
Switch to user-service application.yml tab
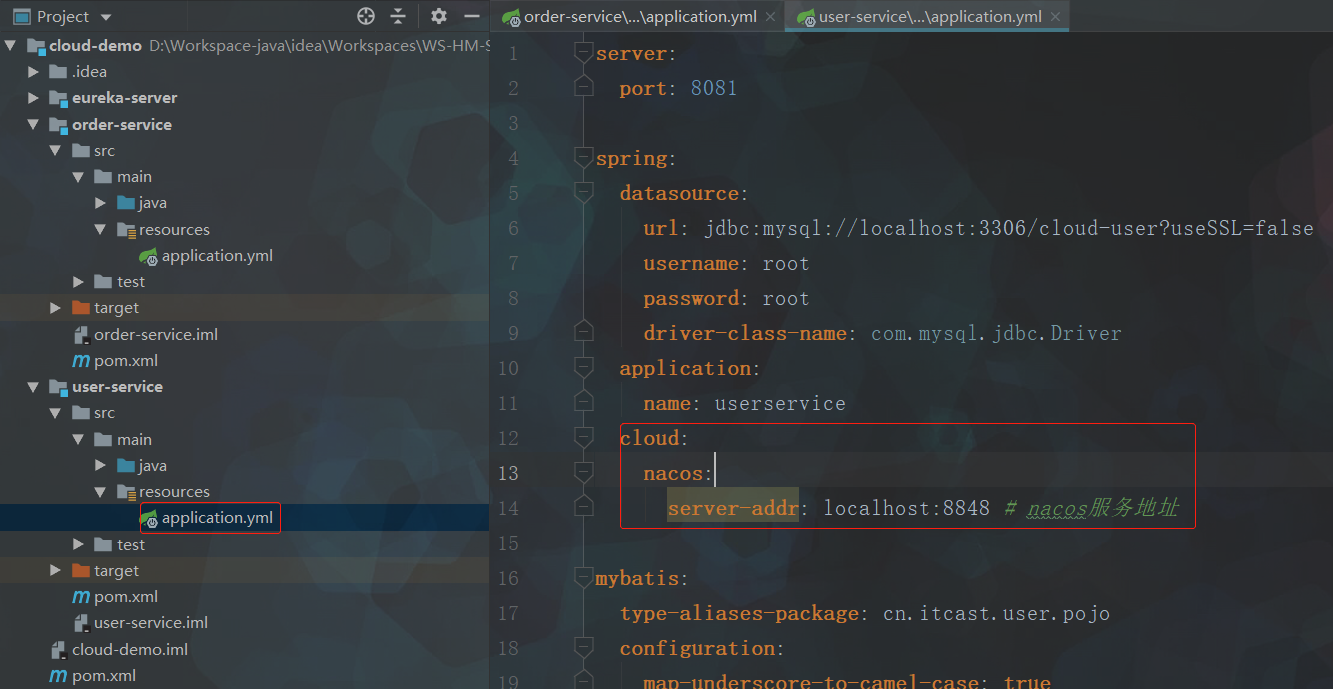coord(930,17)
